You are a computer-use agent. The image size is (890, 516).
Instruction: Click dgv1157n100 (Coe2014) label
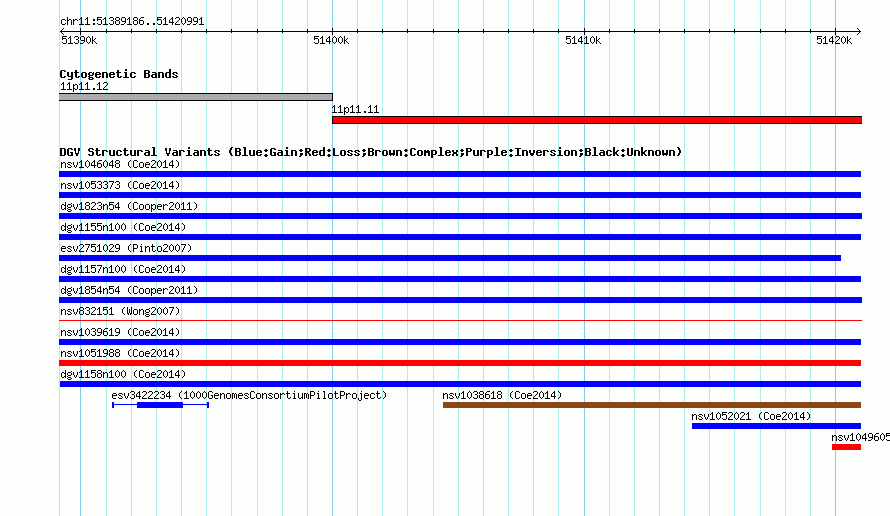pos(123,270)
